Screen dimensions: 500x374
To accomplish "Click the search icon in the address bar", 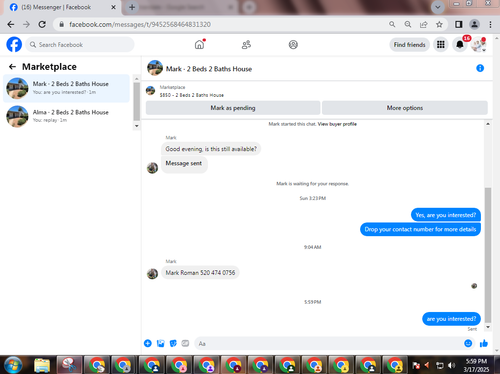I will pos(392,24).
